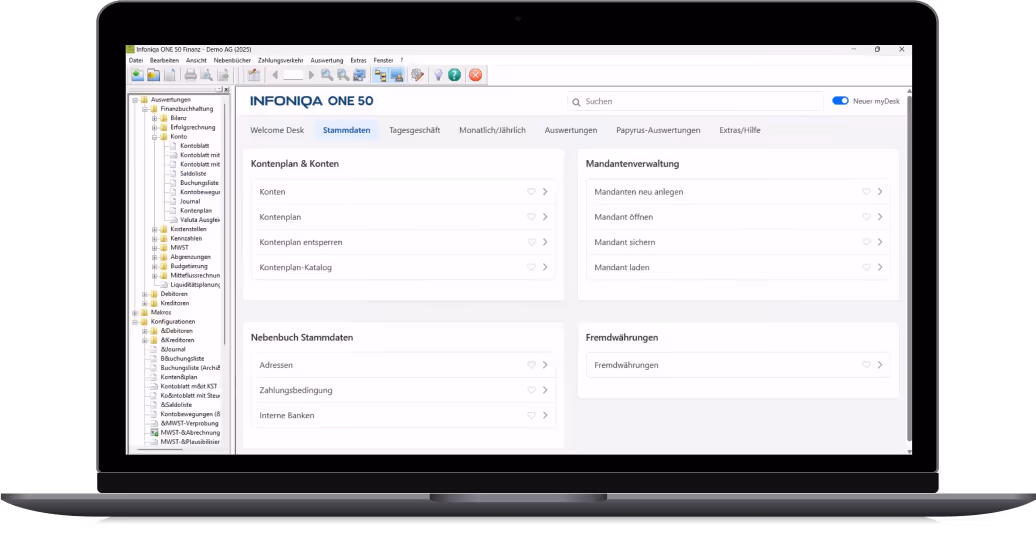Expand the MWST tree folder
This screenshot has width=1036, height=545.
point(155,248)
